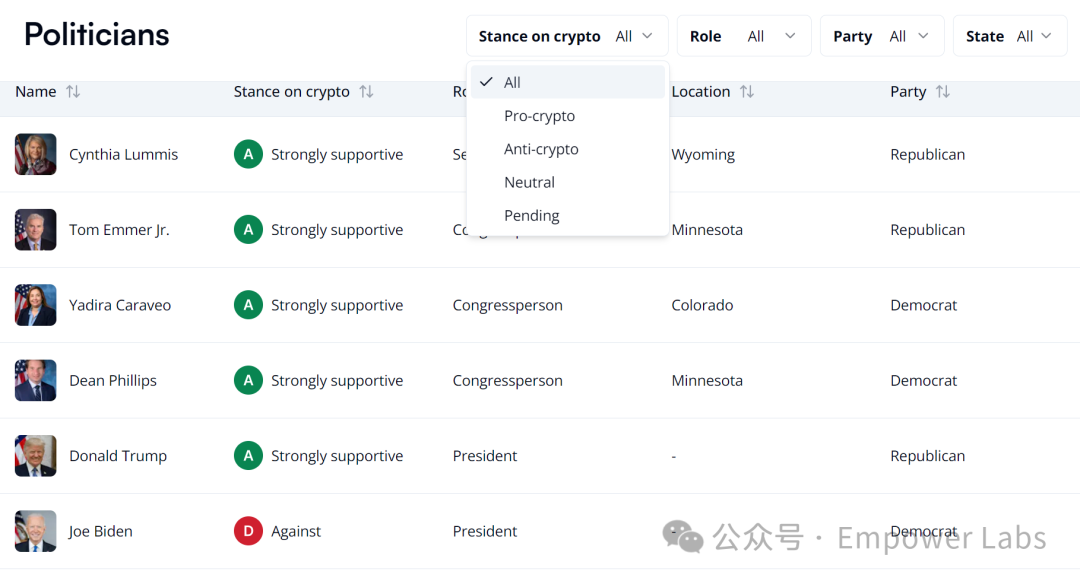Collapse the Stance on crypto dropdown
This screenshot has width=1080, height=581.
tap(566, 36)
